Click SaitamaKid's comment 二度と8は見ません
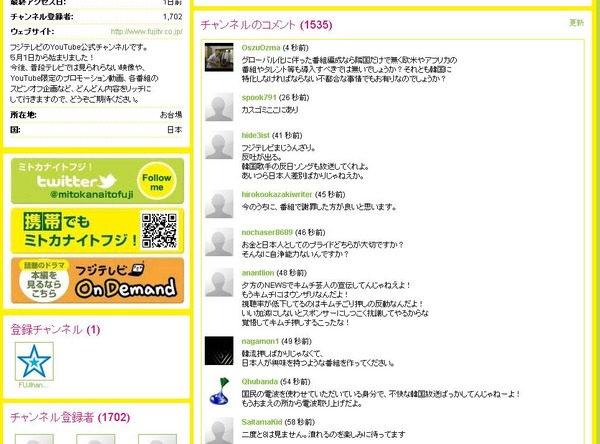 [x=323, y=434]
